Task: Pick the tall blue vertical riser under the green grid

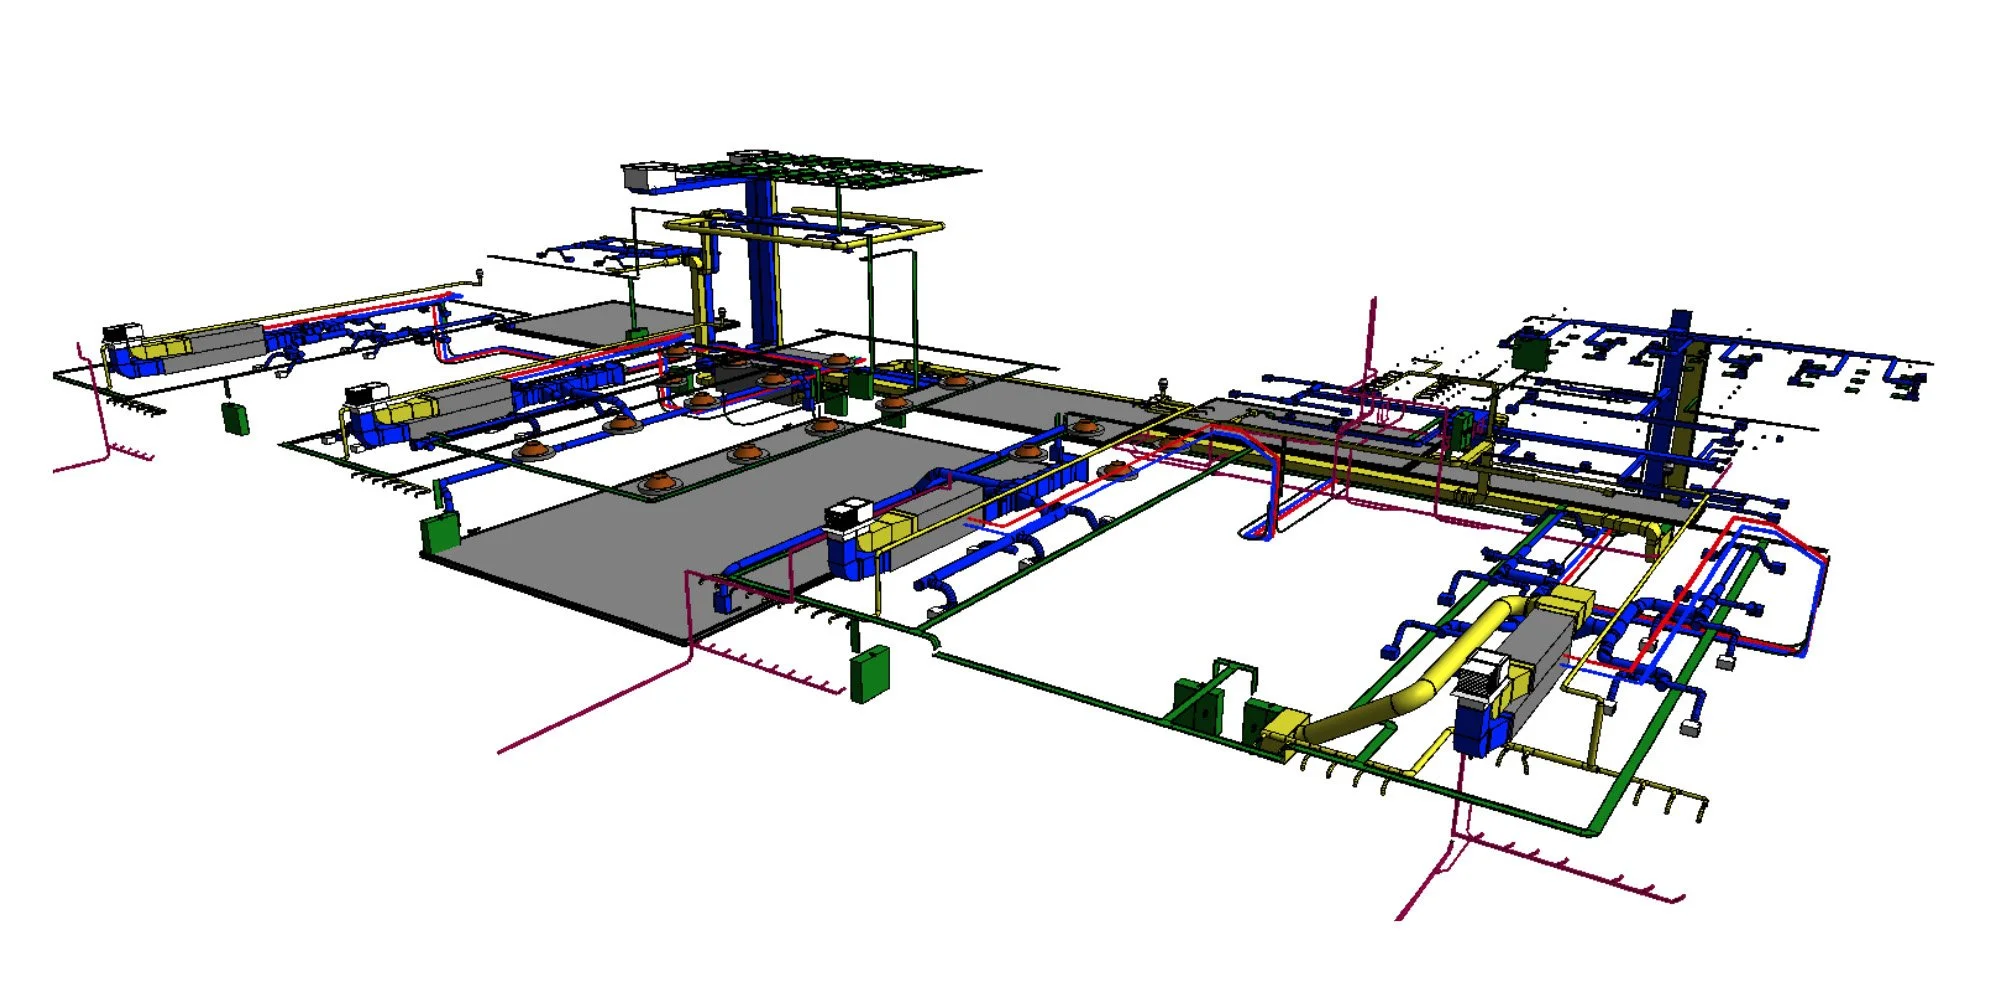Action: coord(763,263)
